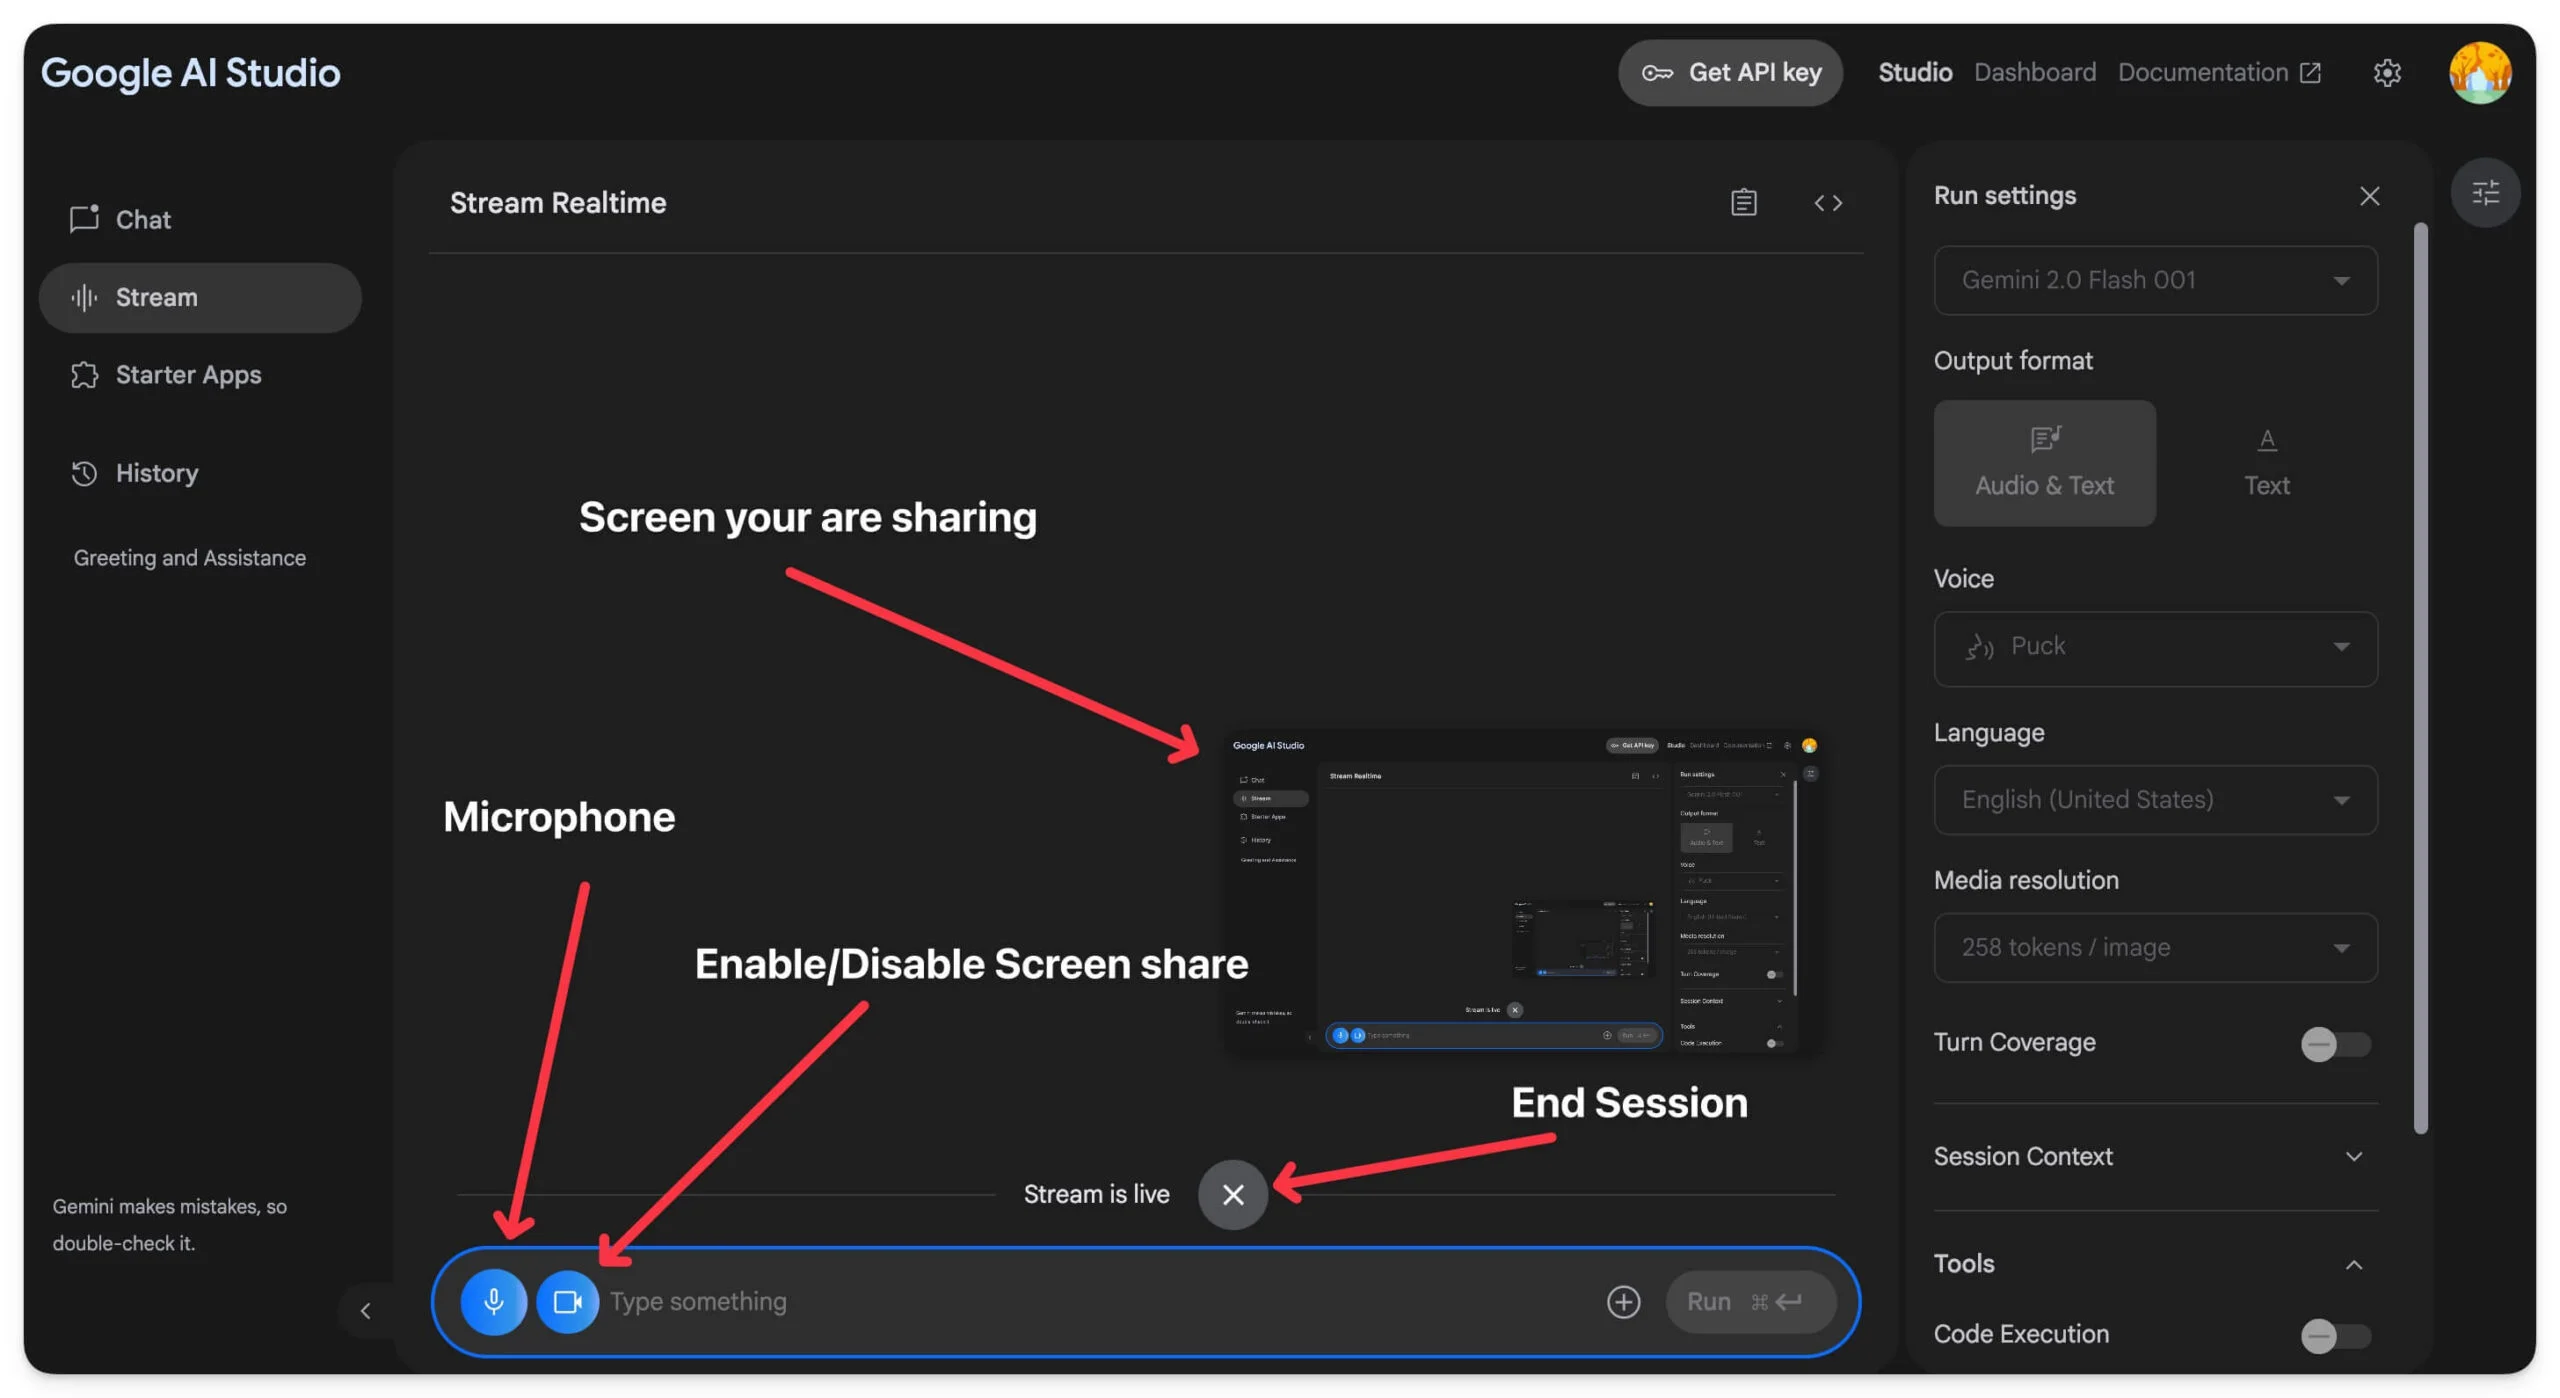Open the user profile avatar
This screenshot has width=2560, height=1398.
click(x=2479, y=72)
